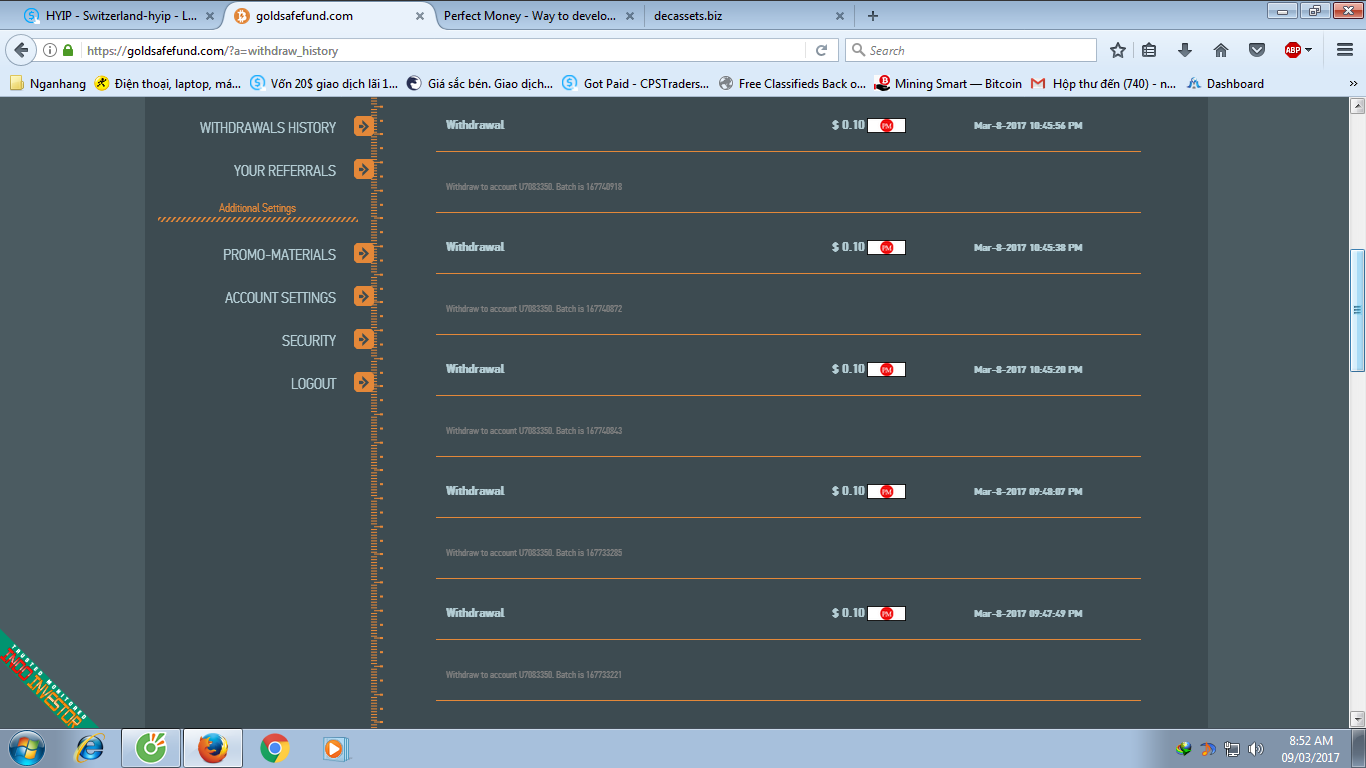Bookmark this page with the star icon
This screenshot has width=1366, height=768.
(x=1118, y=50)
